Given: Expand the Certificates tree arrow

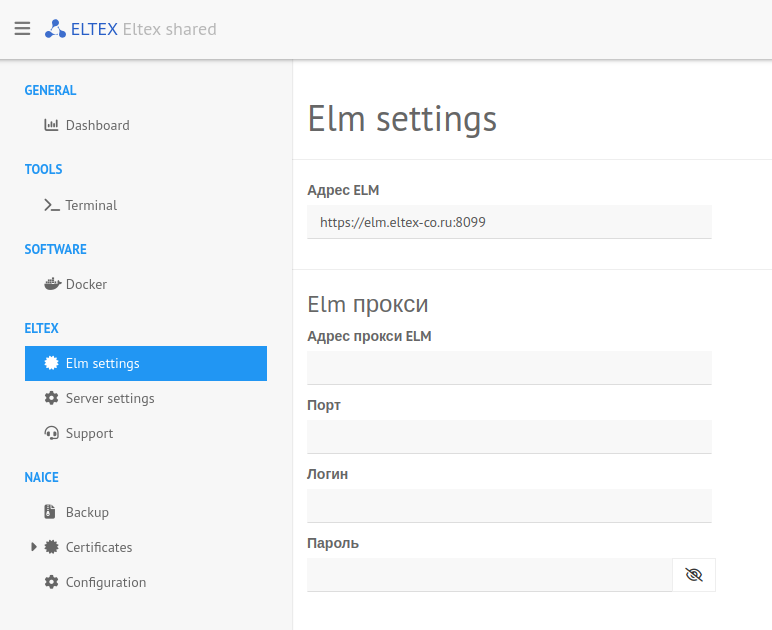Looking at the screenshot, I should click(34, 547).
